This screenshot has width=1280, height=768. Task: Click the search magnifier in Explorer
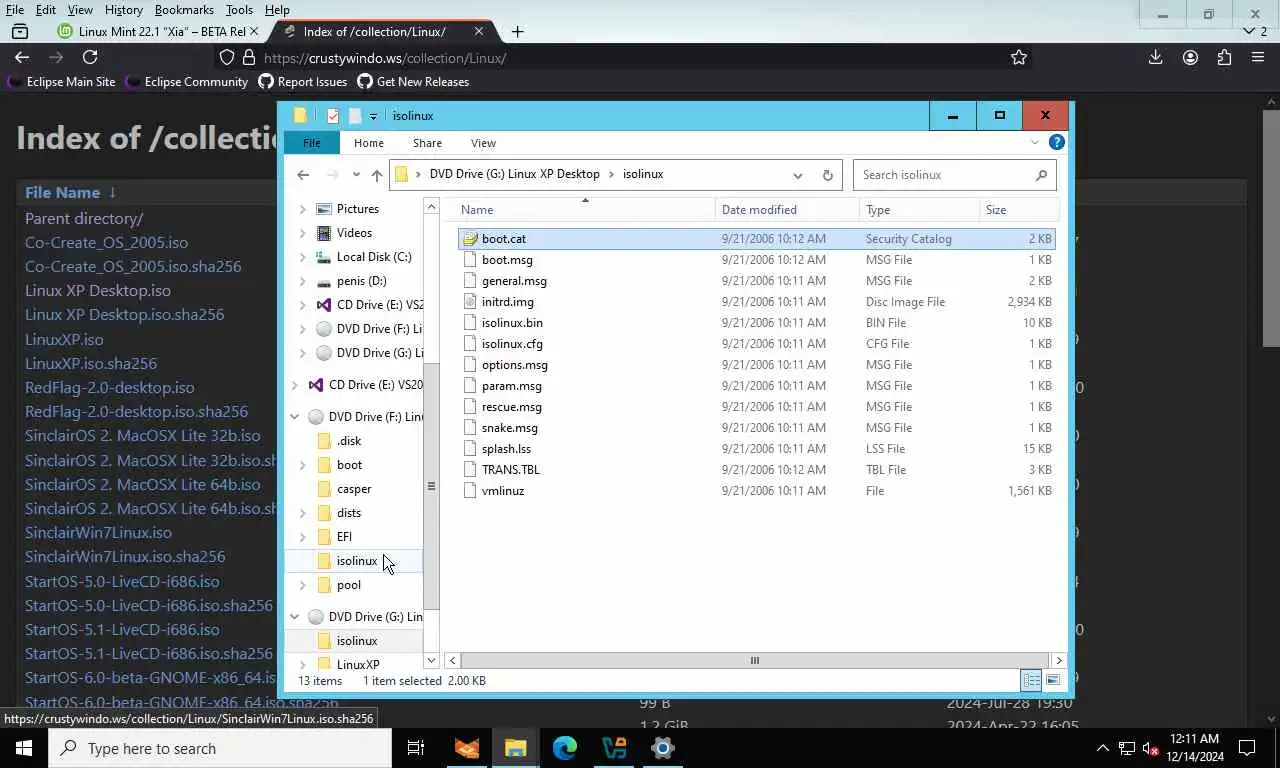[1041, 175]
